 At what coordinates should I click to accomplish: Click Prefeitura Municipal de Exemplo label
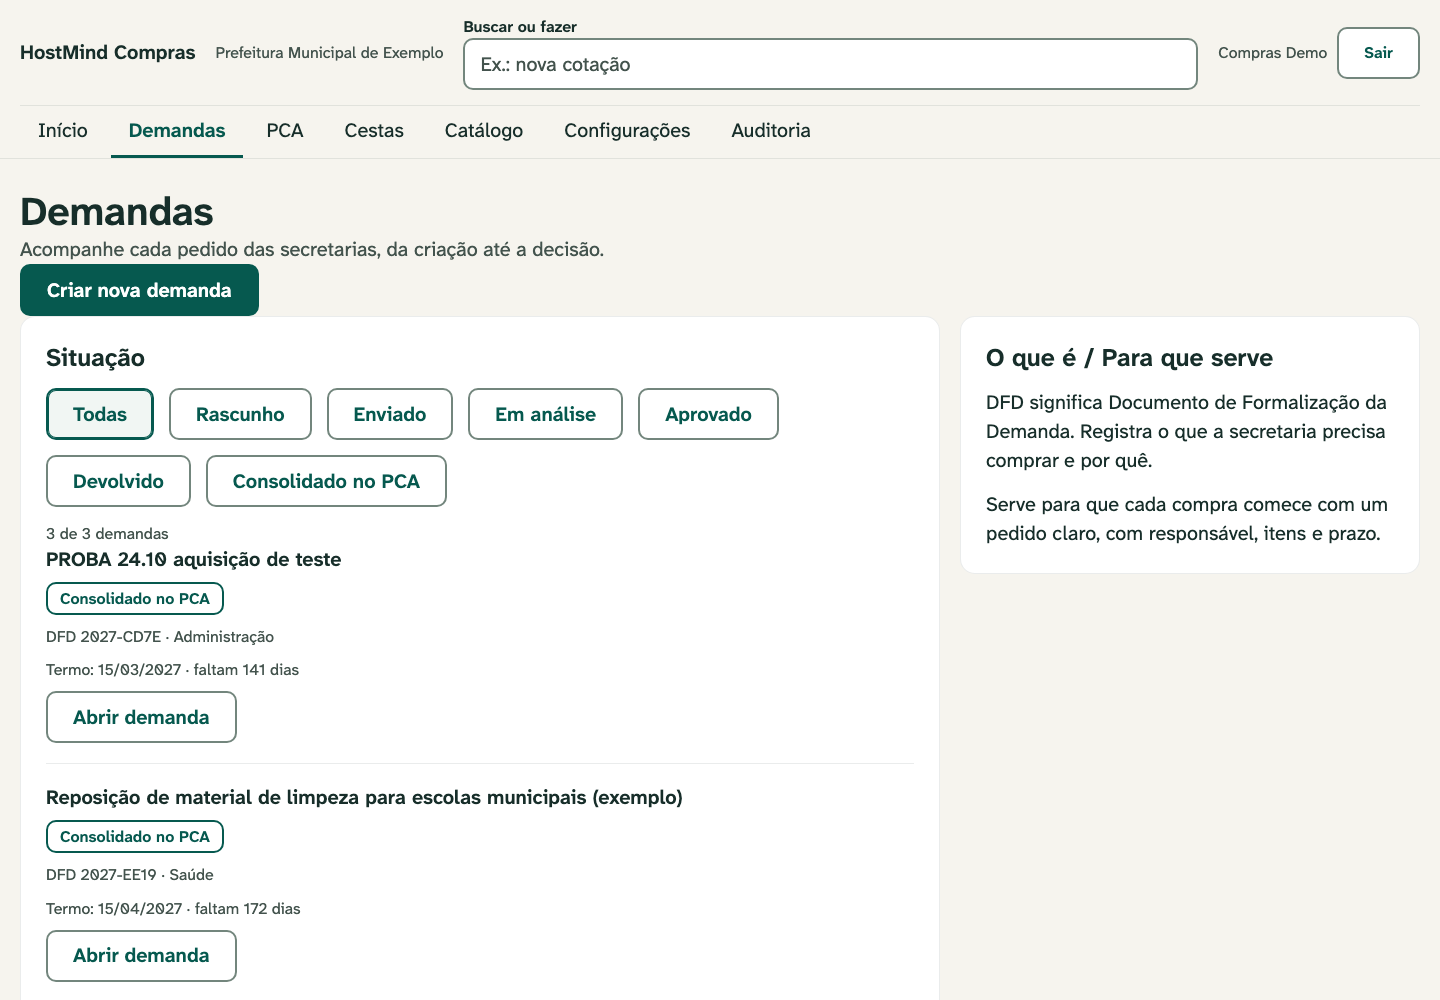click(x=330, y=53)
